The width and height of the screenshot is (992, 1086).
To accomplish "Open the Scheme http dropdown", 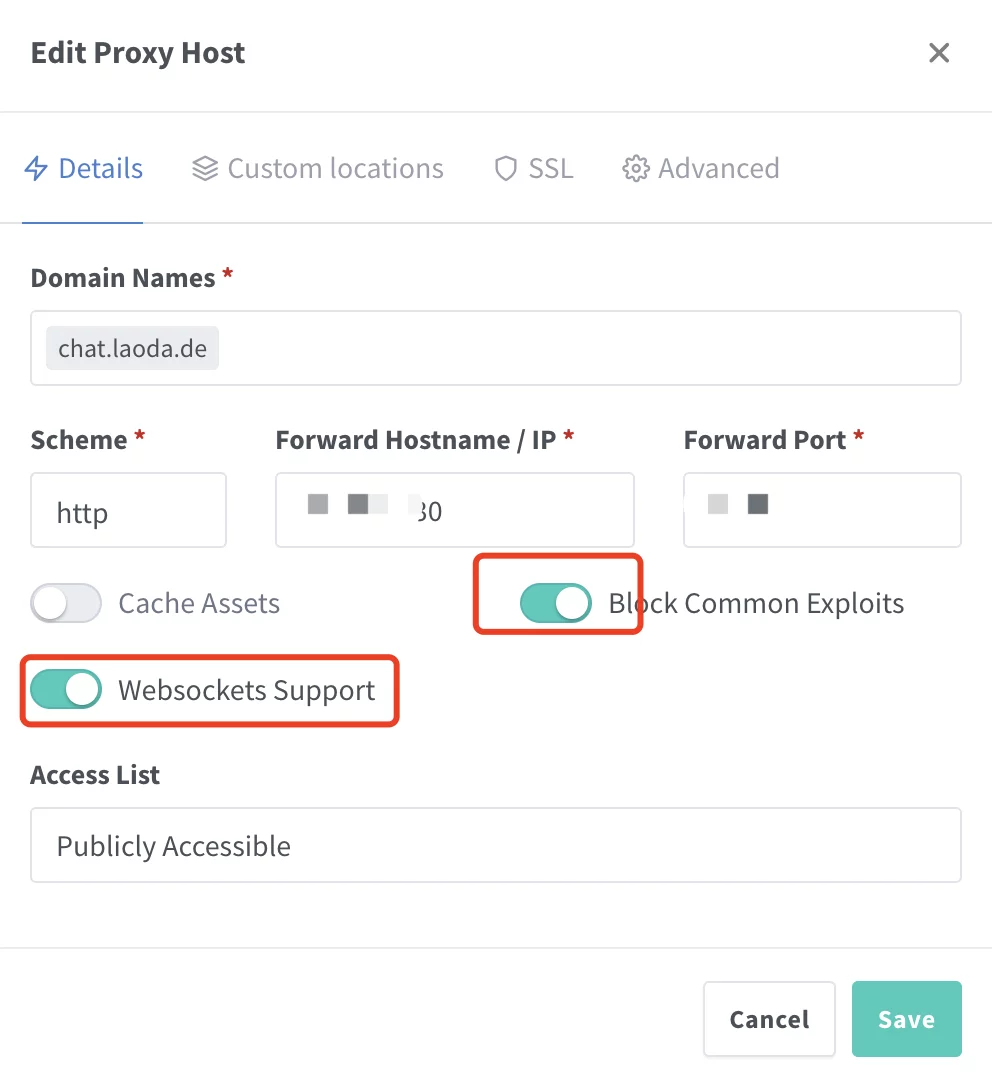I will pyautogui.click(x=128, y=511).
